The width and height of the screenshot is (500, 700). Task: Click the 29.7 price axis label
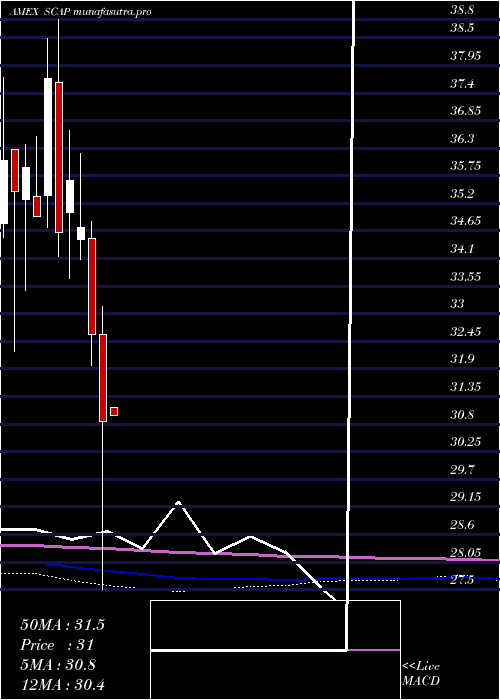pos(462,469)
